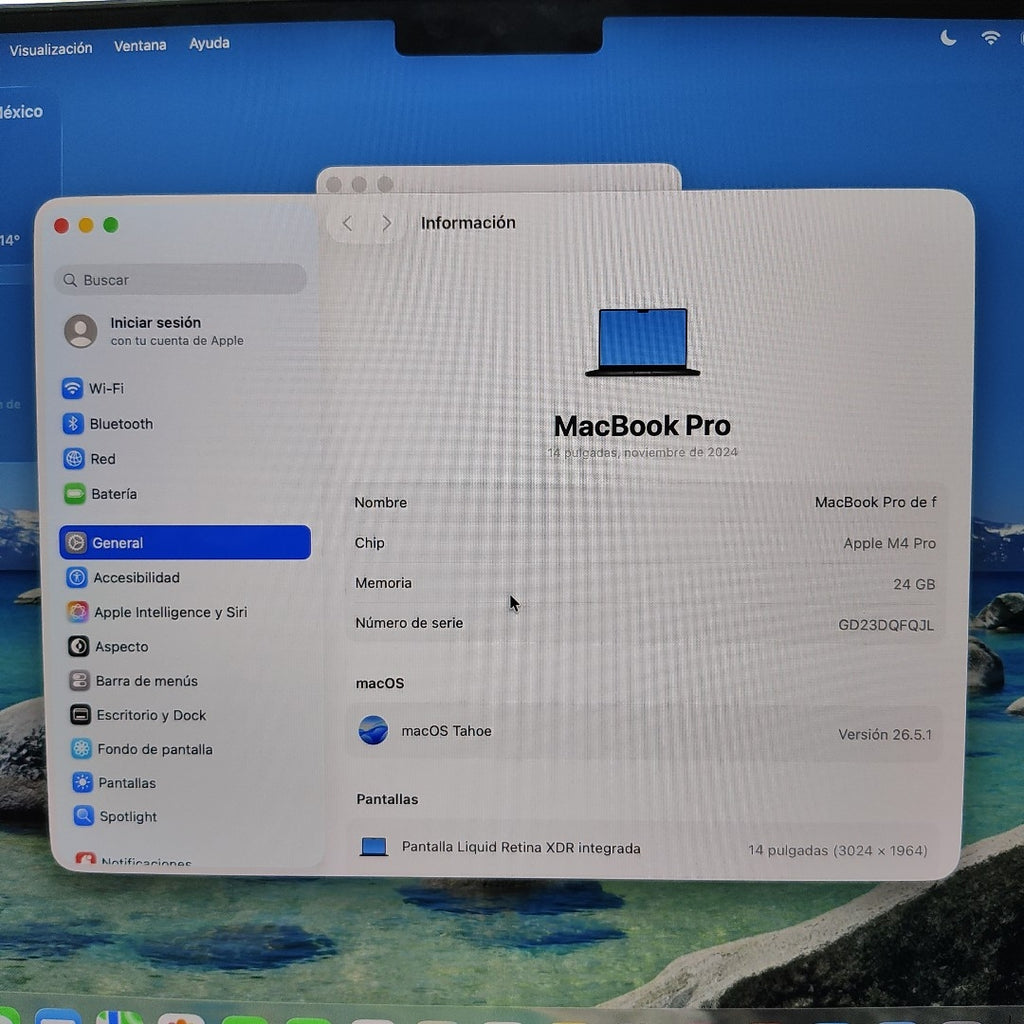Viewport: 1024px width, 1024px height.
Task: Open the Ayuda menu
Action: click(x=209, y=43)
